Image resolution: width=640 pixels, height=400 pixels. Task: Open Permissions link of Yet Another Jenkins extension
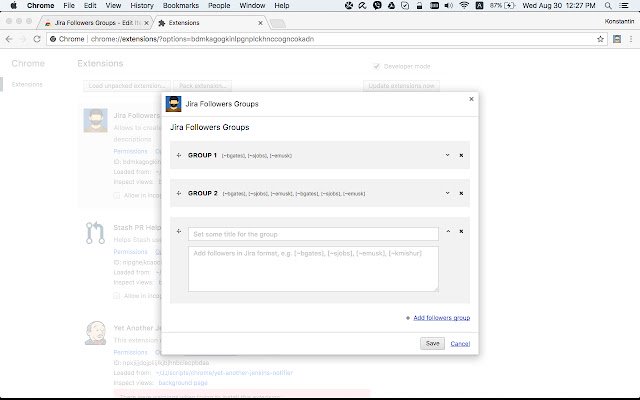click(130, 352)
